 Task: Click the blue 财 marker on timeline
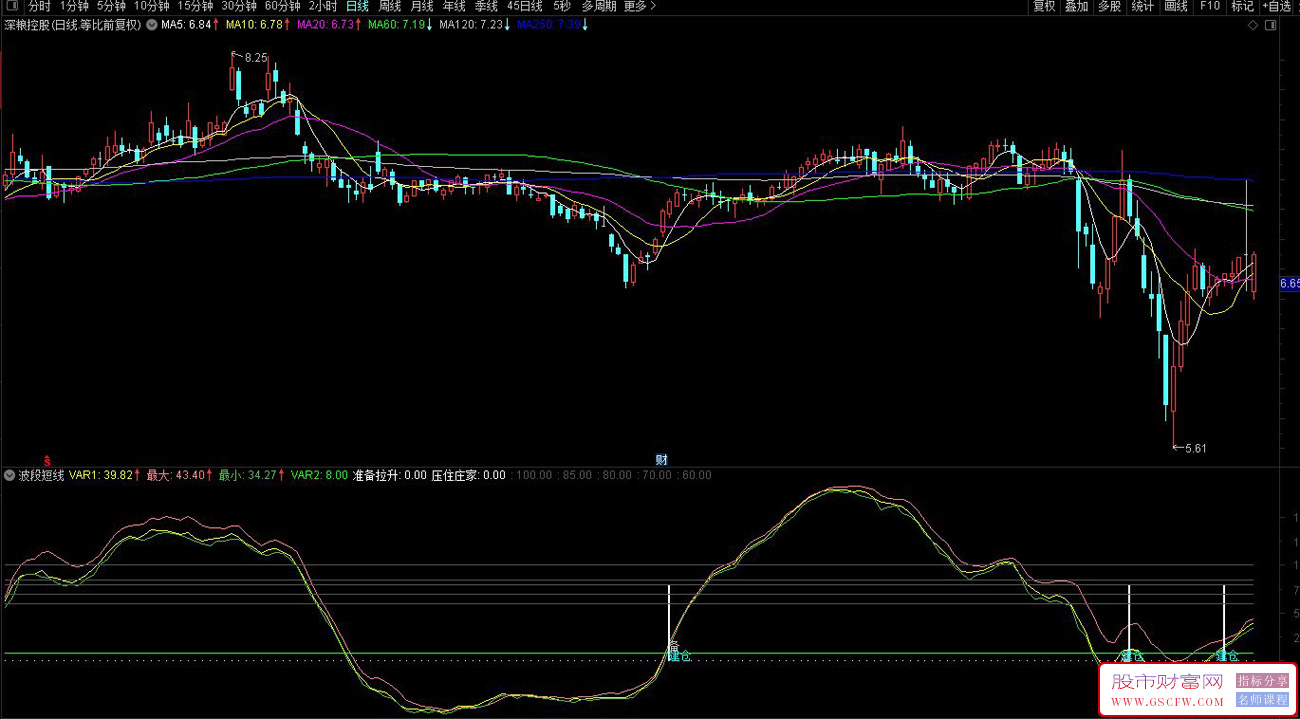(661, 459)
